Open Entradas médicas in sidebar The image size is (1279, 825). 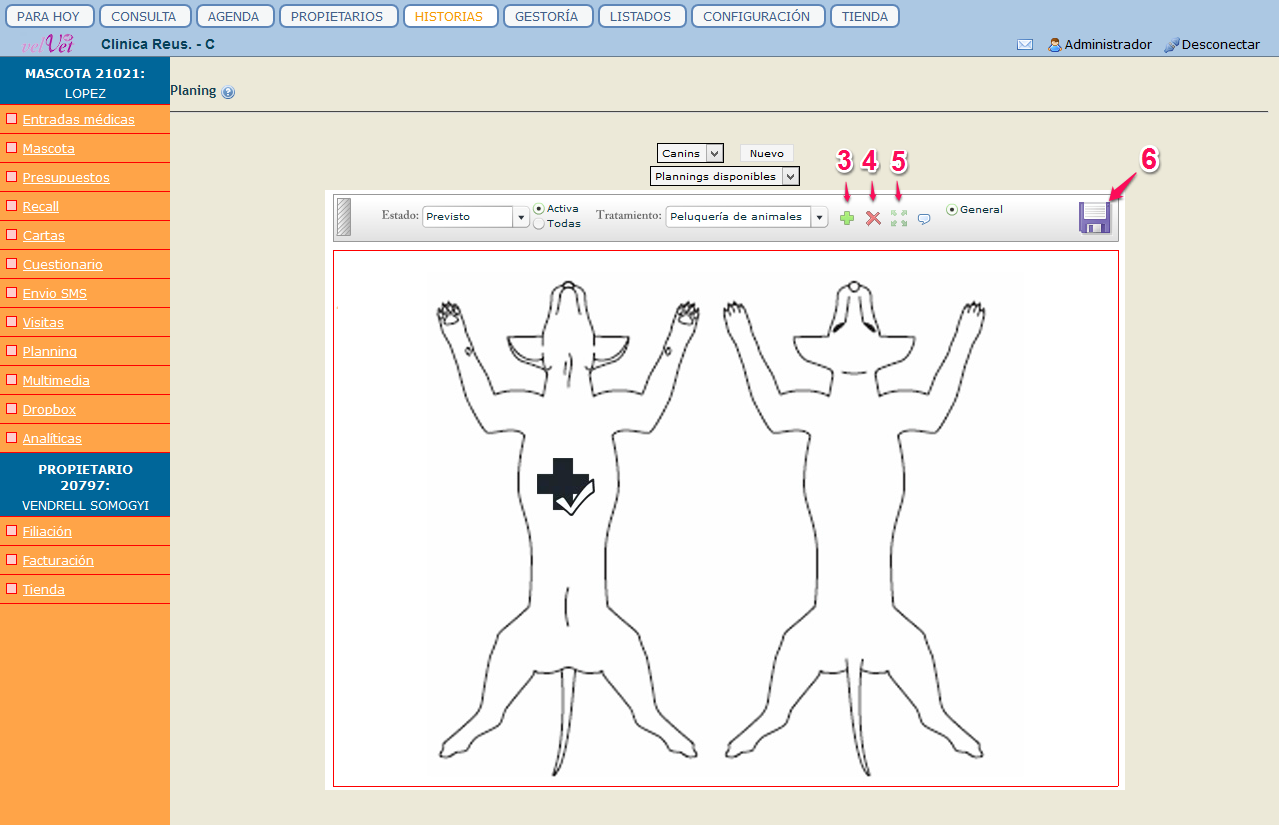point(78,120)
